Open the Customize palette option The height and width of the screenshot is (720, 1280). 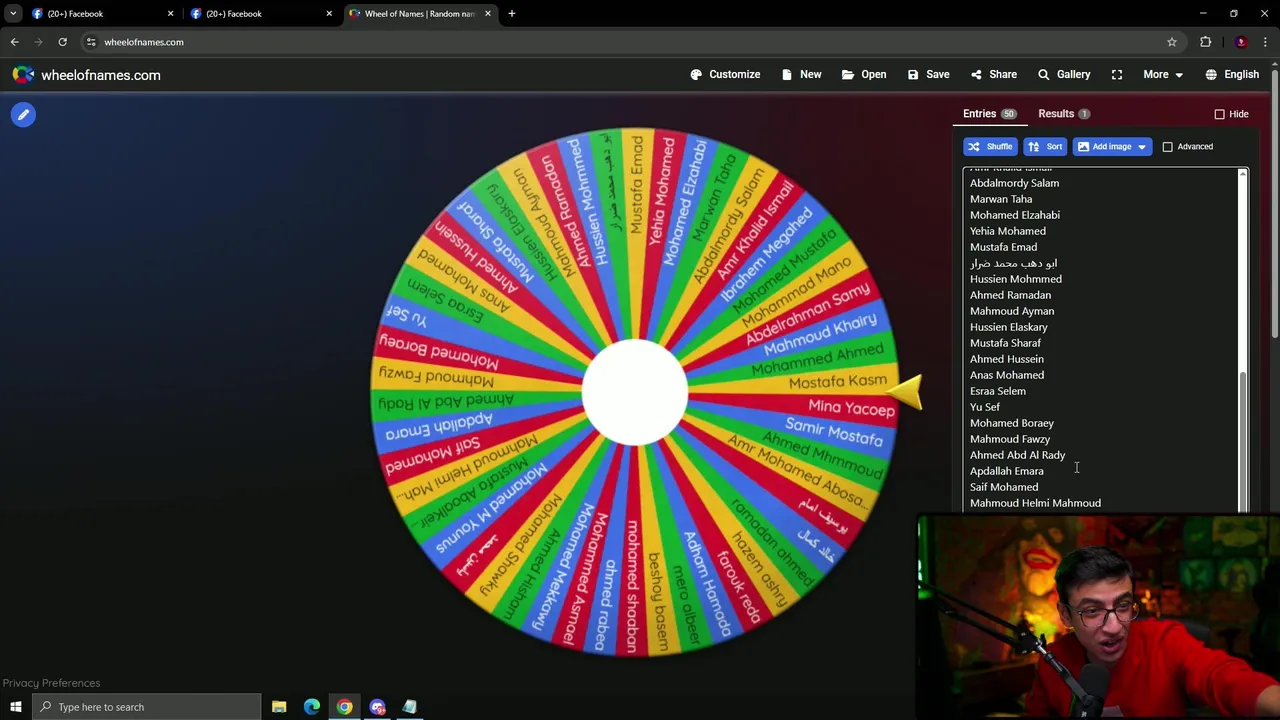(725, 75)
